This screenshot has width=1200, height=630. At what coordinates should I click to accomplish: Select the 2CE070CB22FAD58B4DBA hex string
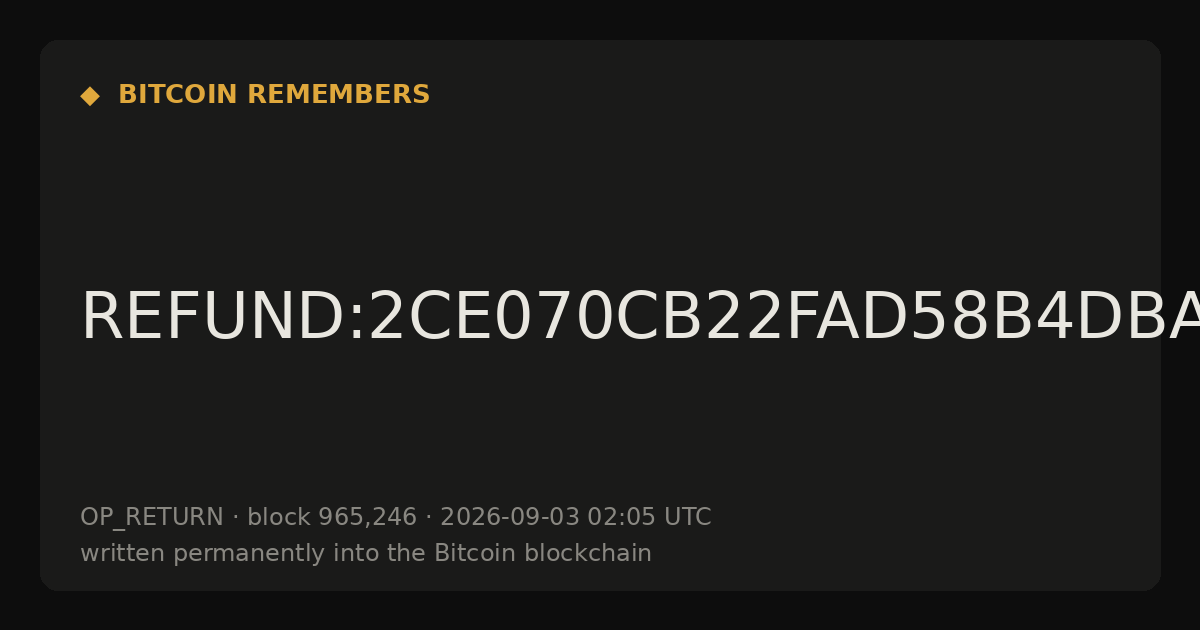tap(783, 318)
